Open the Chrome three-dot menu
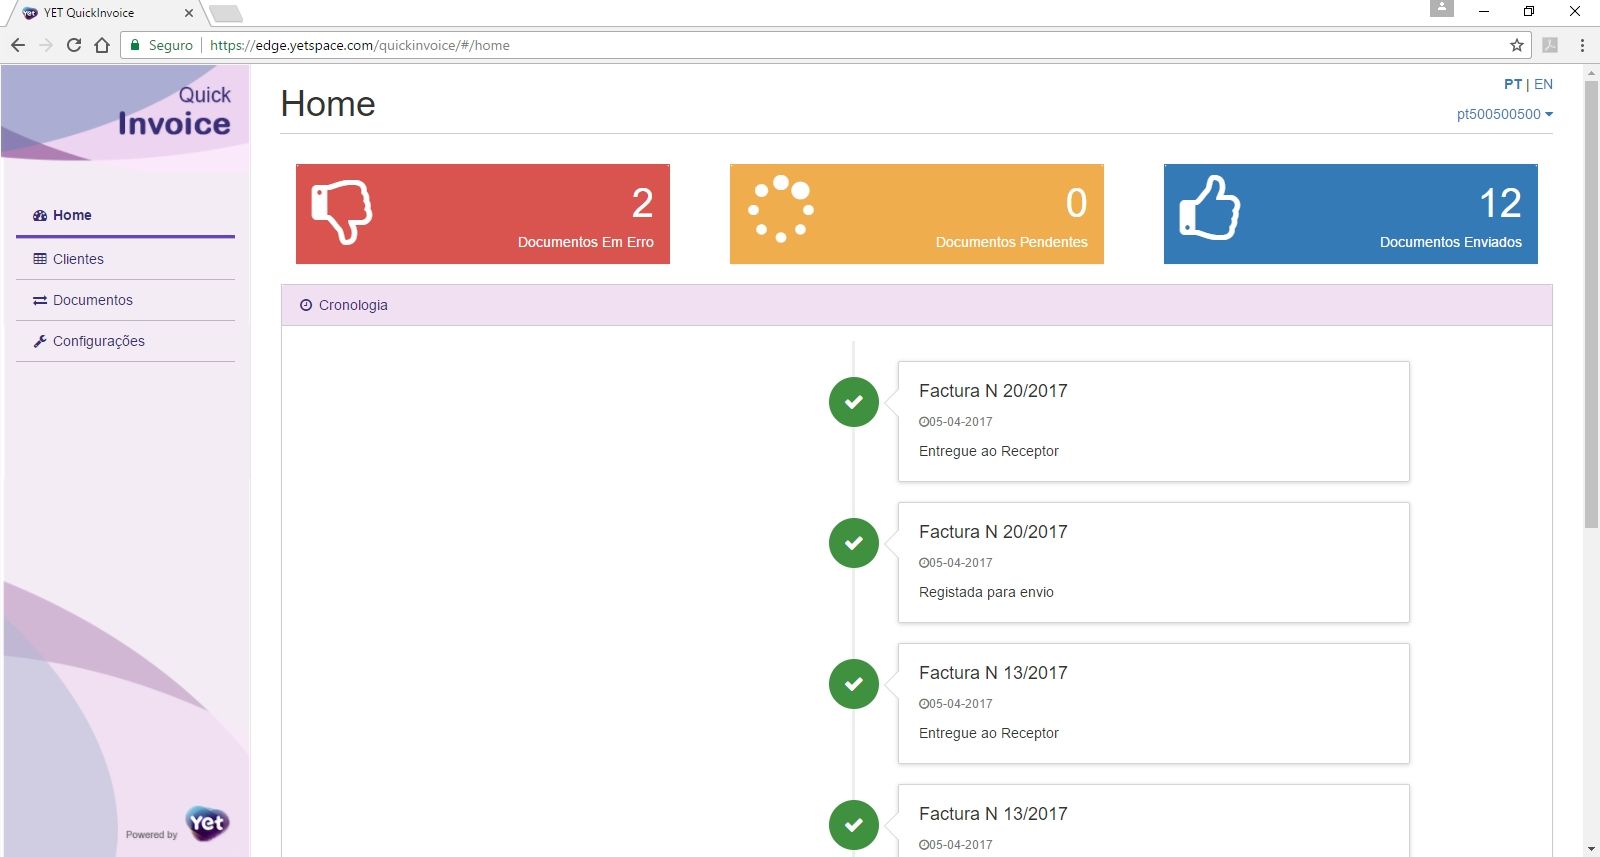 [x=1582, y=45]
